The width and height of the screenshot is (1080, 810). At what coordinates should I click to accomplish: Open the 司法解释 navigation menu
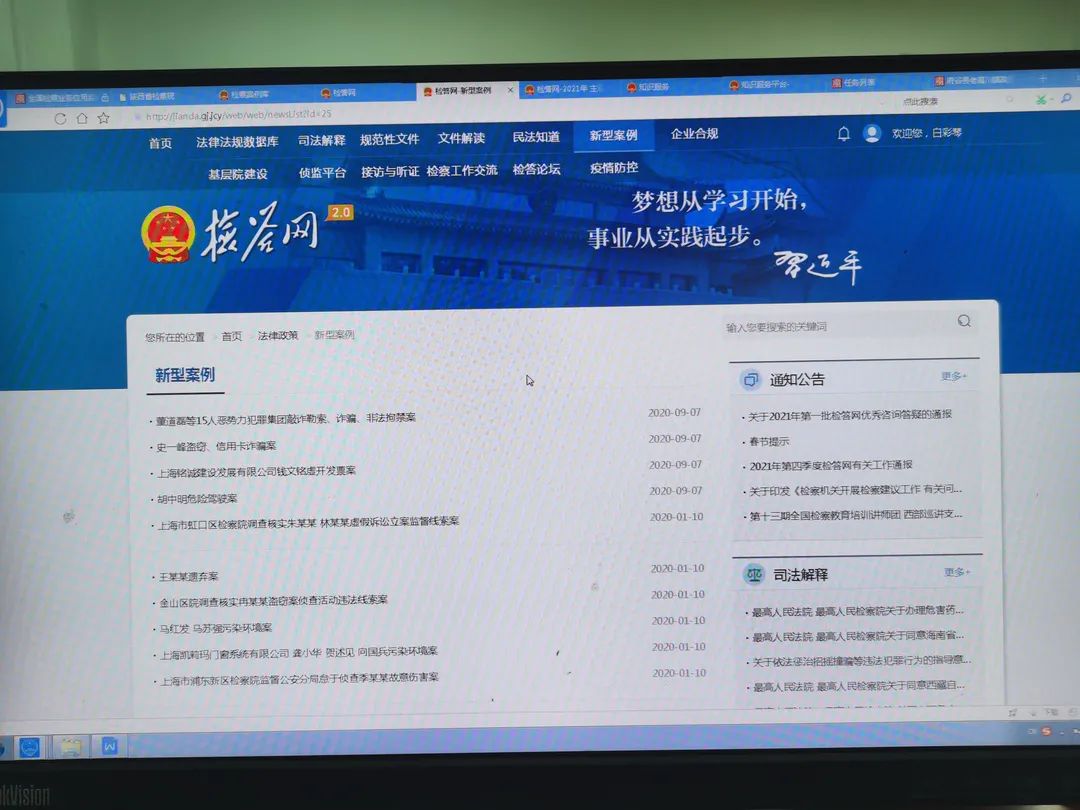321,141
